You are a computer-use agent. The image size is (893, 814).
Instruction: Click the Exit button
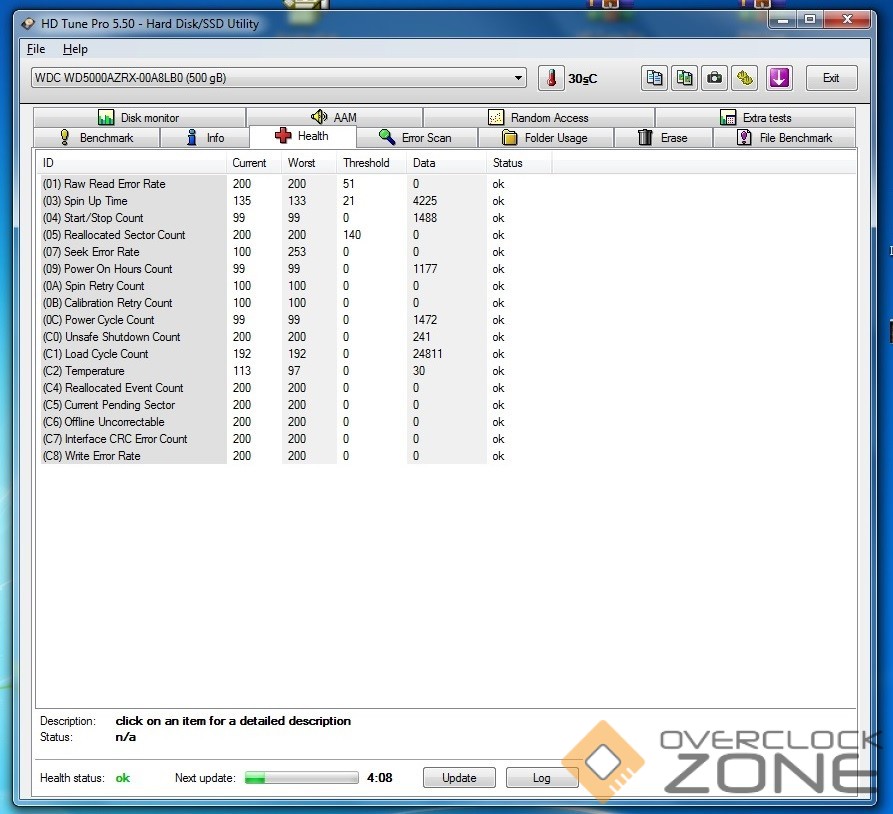point(831,78)
